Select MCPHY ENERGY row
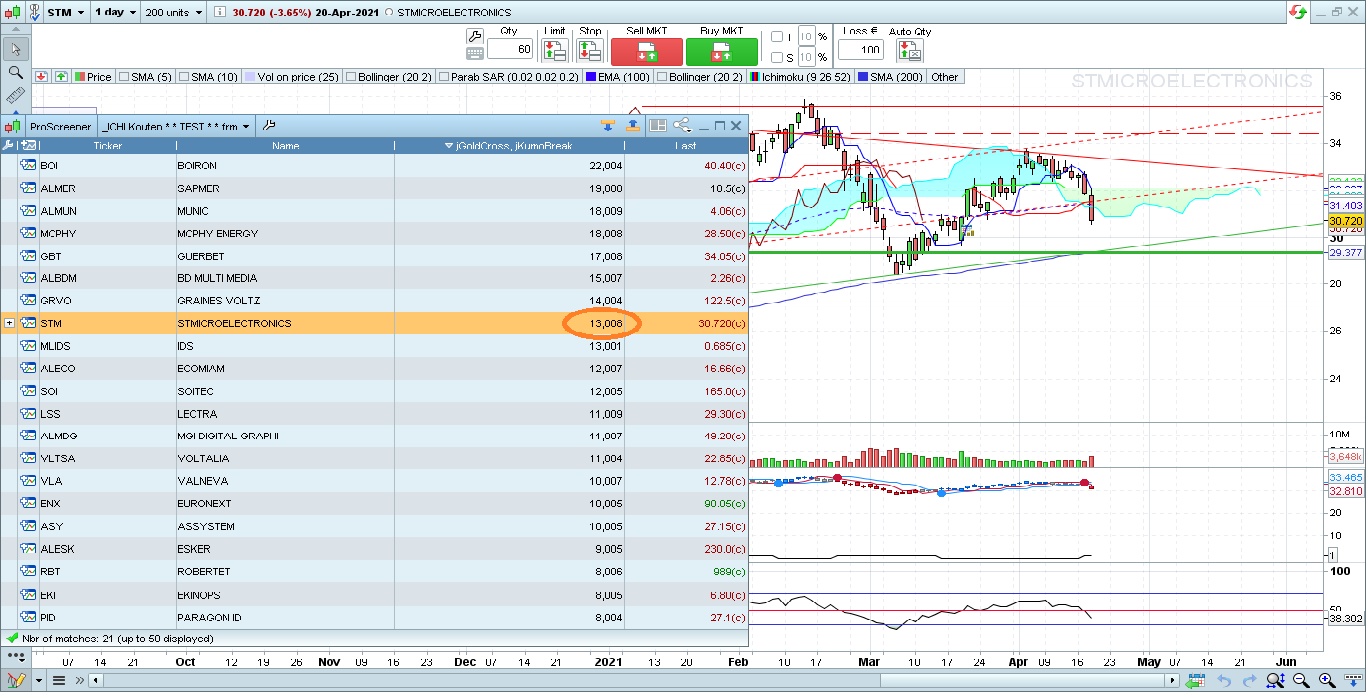Image resolution: width=1368 pixels, height=698 pixels. [374, 233]
